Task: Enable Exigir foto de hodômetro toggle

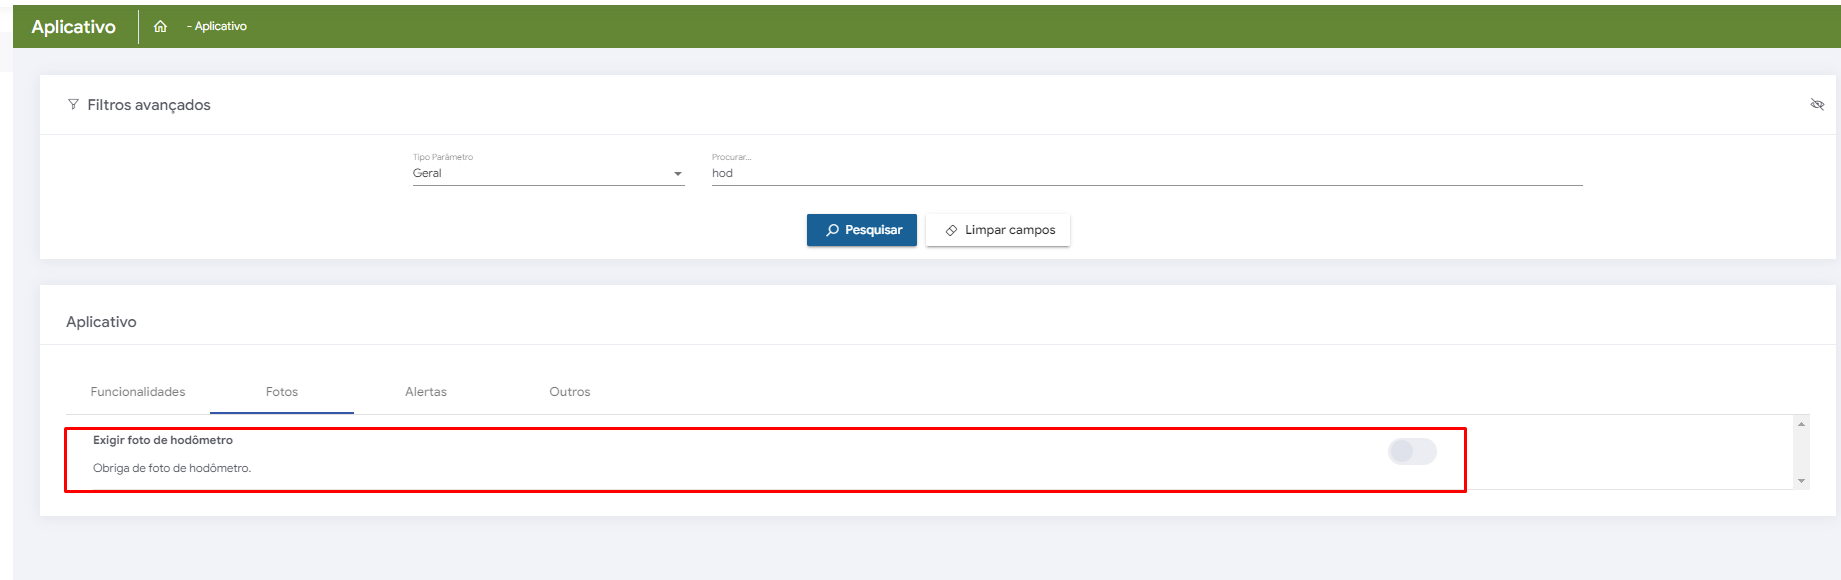Action: click(x=1412, y=452)
